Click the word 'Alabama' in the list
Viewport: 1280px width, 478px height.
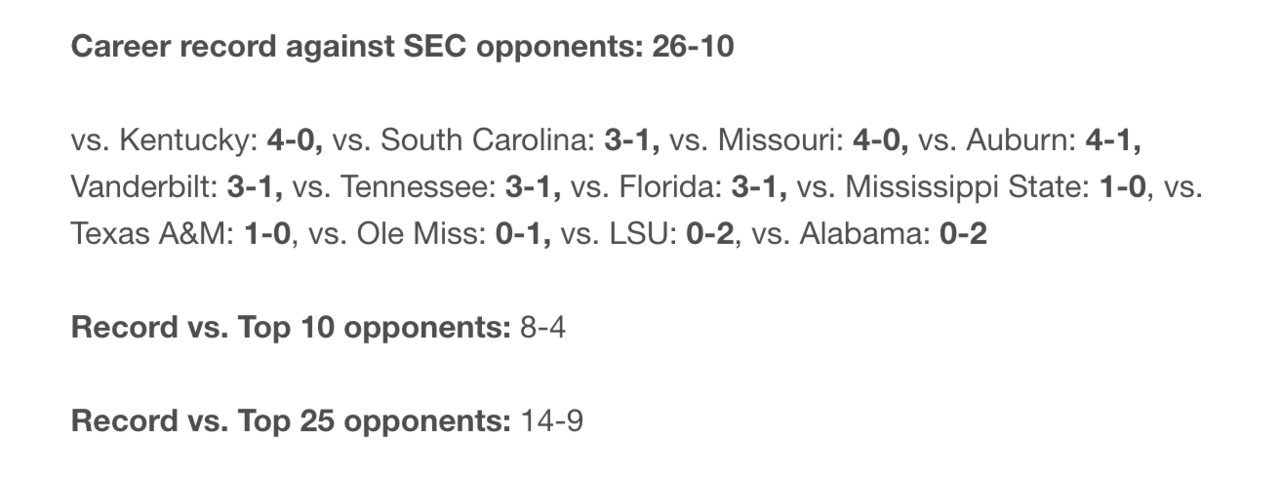[867, 235]
